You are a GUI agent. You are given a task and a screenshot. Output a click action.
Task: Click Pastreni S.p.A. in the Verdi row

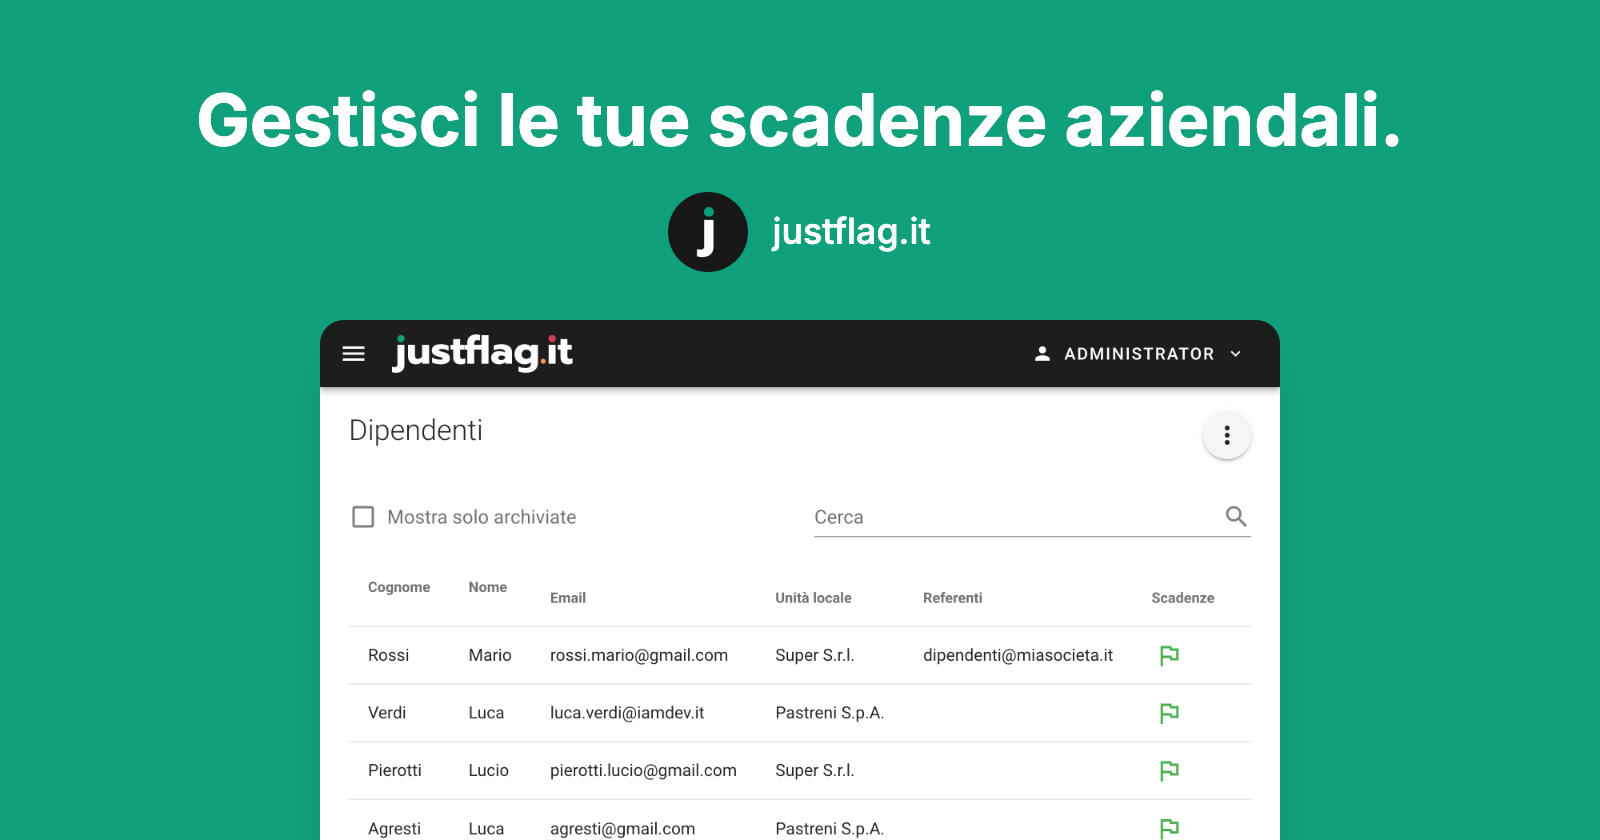pyautogui.click(x=830, y=713)
